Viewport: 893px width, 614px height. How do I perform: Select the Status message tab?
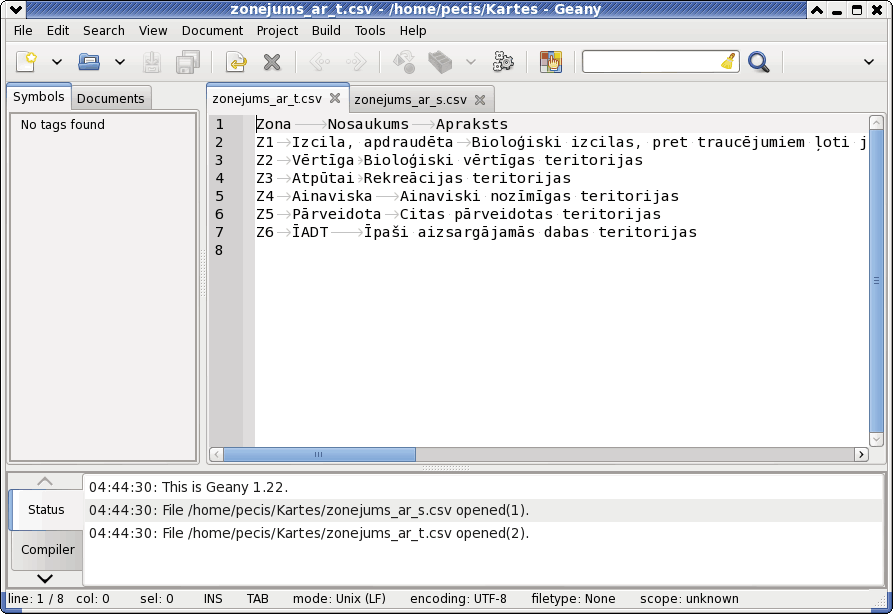(46, 510)
